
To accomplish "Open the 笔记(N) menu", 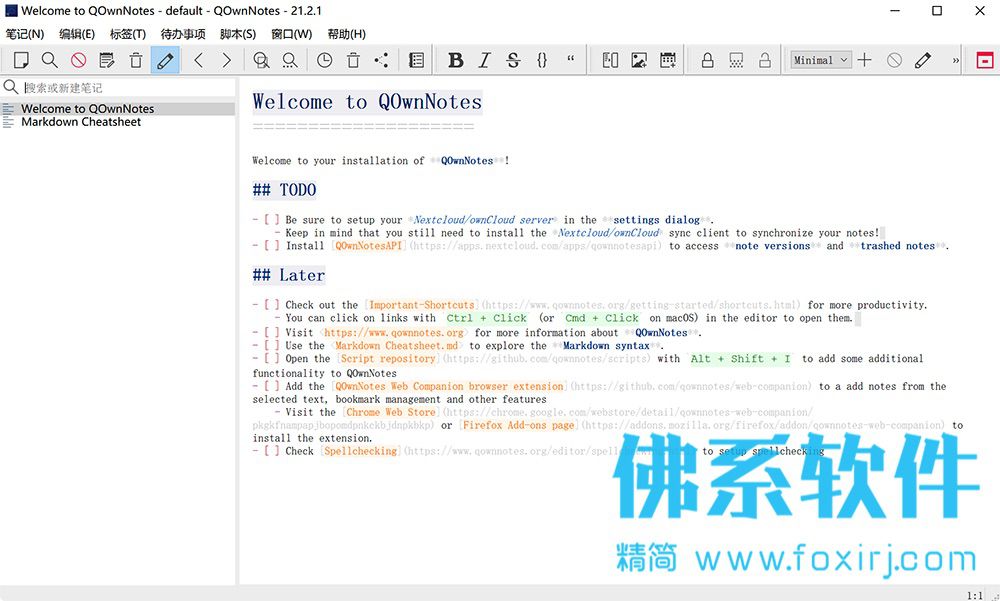I will point(25,34).
